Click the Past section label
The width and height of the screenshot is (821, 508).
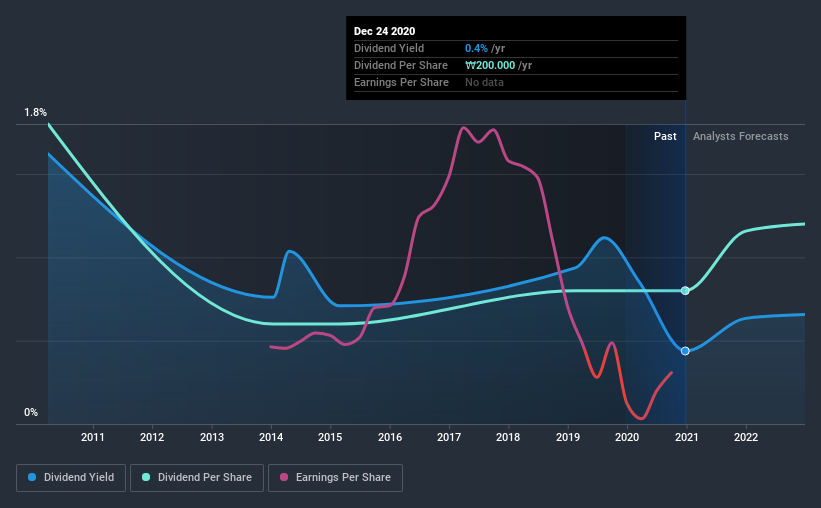point(665,136)
